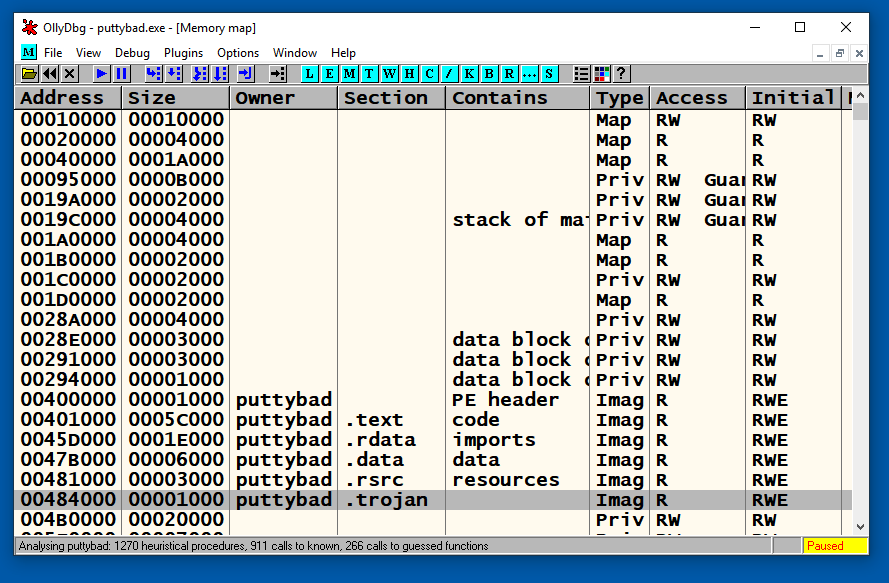The height and width of the screenshot is (583, 889).
Task: Click the Help question mark icon
Action: [x=621, y=74]
